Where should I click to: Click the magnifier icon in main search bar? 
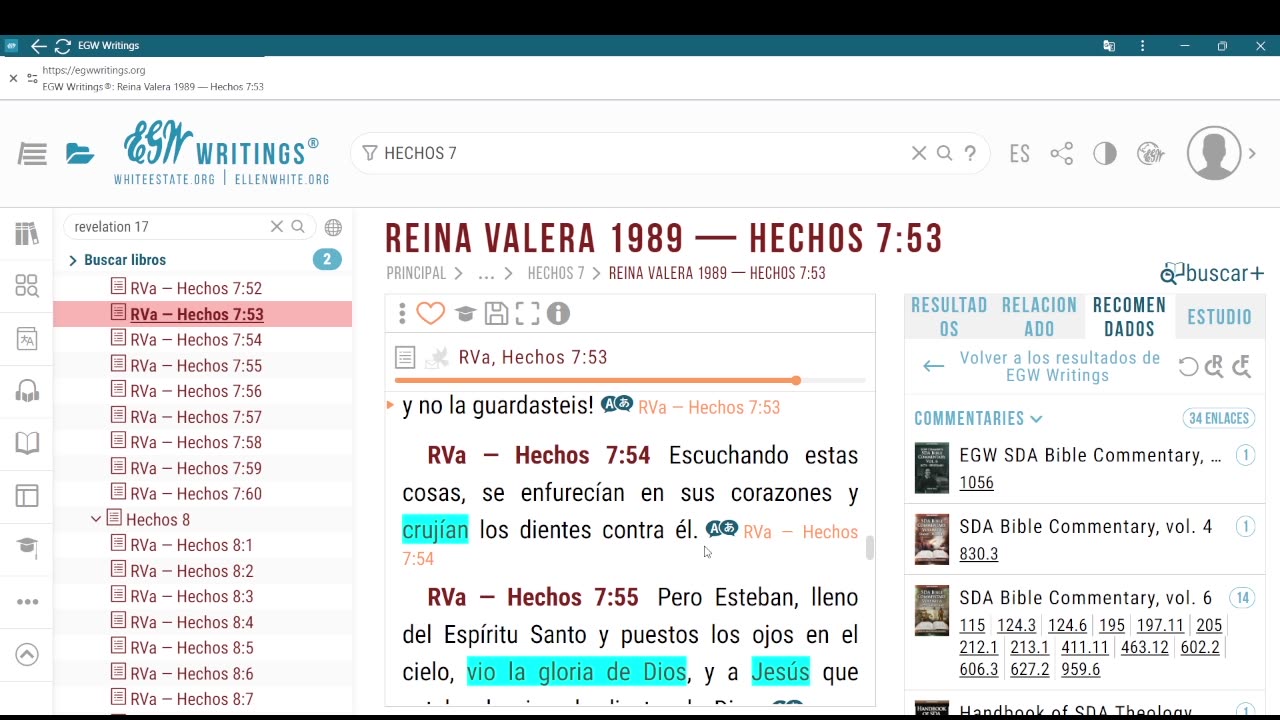(944, 153)
